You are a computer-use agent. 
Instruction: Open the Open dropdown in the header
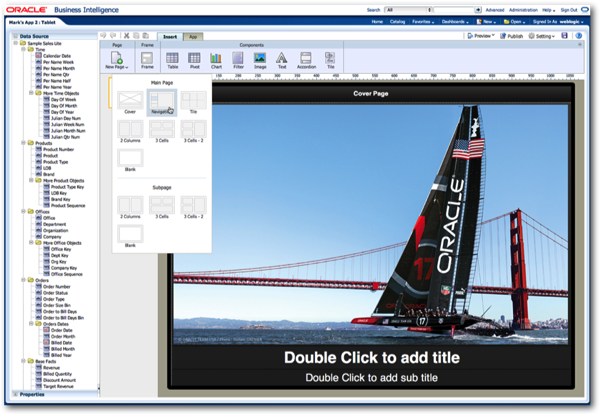(x=514, y=22)
